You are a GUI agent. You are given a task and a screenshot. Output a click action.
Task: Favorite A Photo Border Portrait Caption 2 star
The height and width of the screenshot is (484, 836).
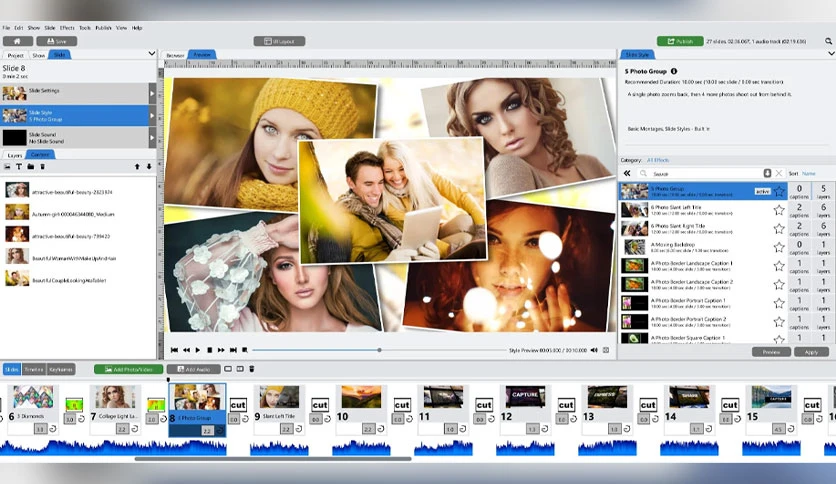click(x=779, y=322)
